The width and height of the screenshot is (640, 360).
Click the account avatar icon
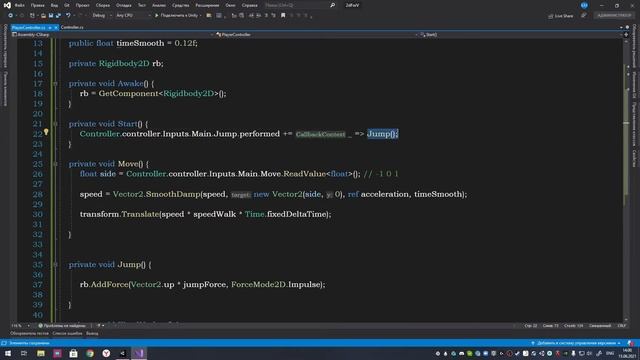click(584, 5)
